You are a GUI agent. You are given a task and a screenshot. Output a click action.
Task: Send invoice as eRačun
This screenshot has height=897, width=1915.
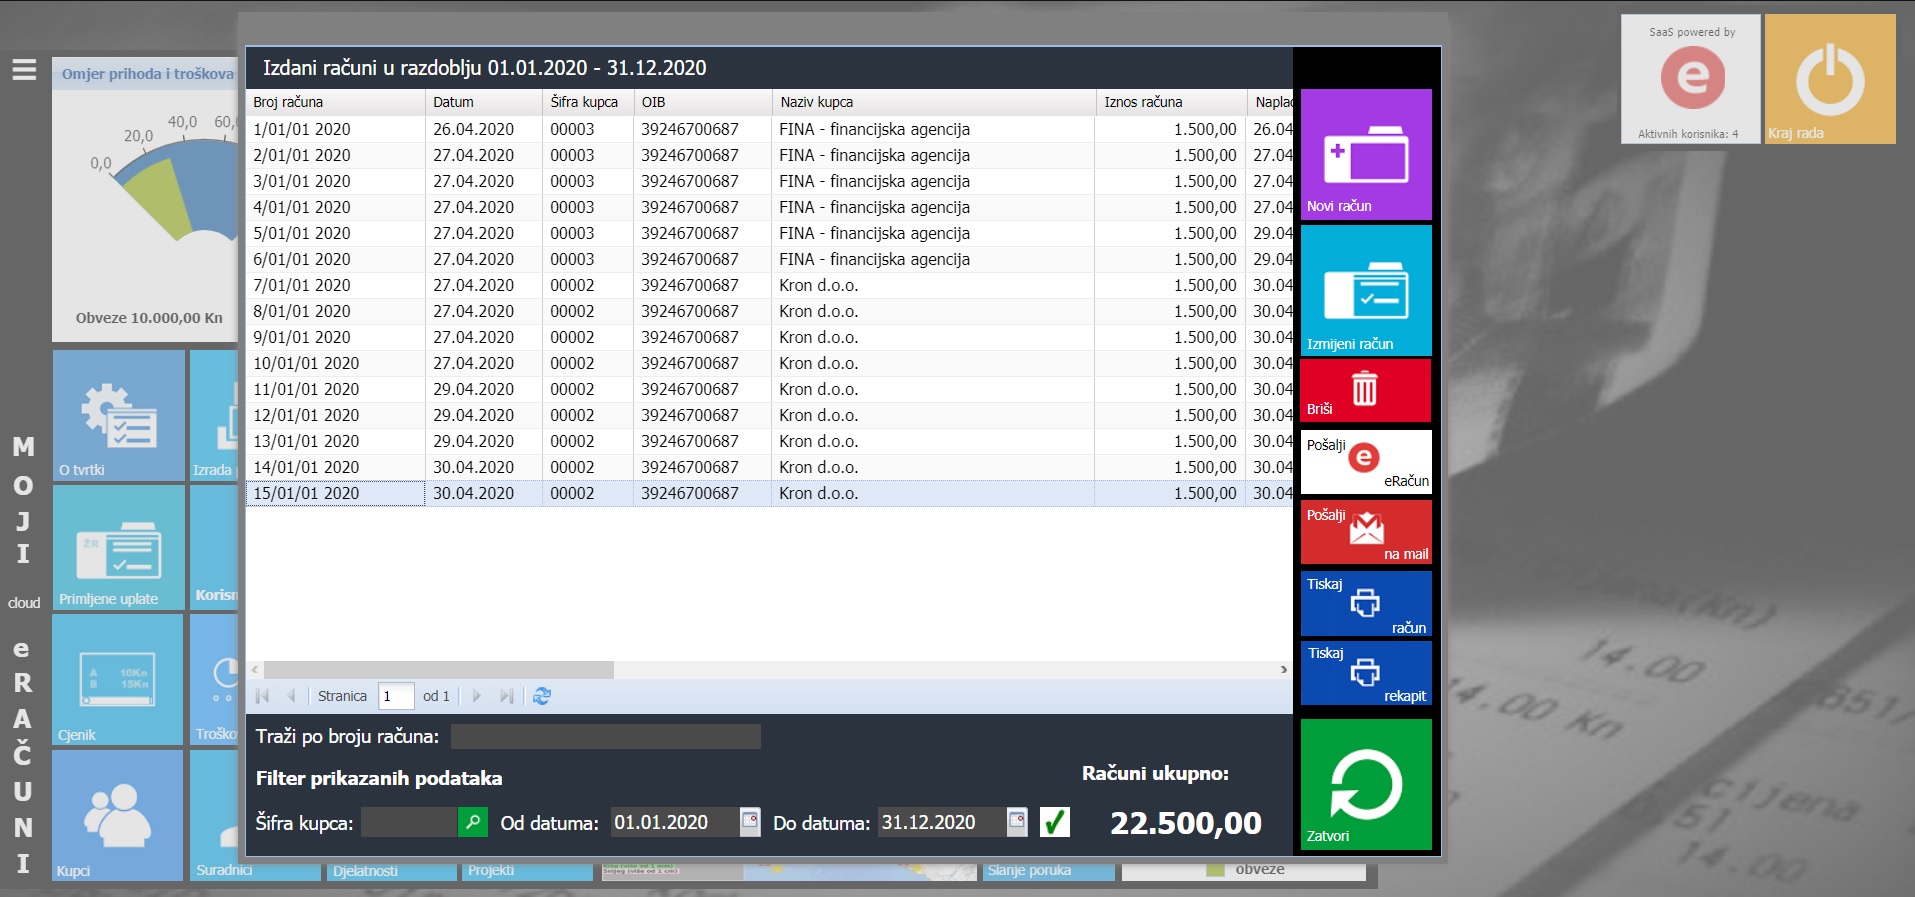[x=1366, y=461]
